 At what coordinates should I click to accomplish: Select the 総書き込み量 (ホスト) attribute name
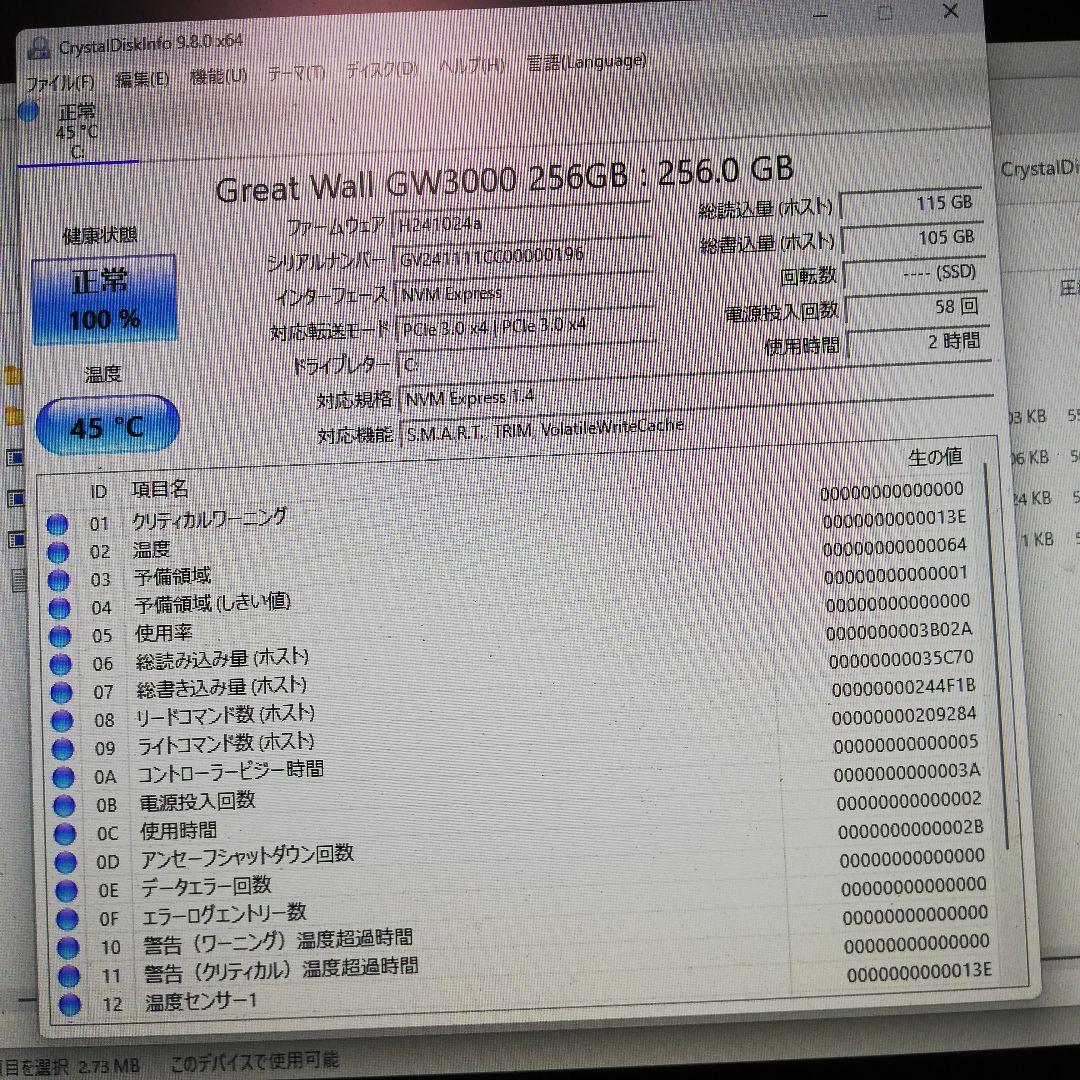pos(222,687)
